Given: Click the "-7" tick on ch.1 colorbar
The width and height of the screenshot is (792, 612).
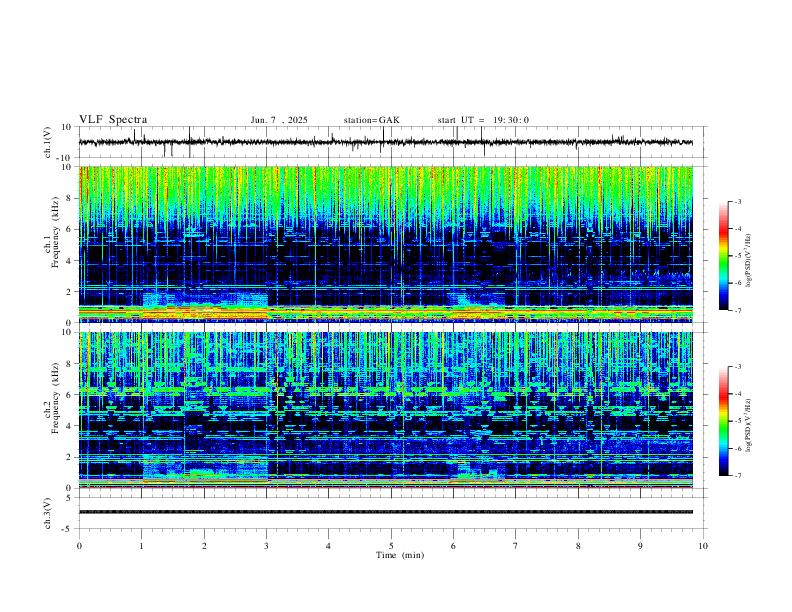Looking at the screenshot, I should pyautogui.click(x=737, y=310).
